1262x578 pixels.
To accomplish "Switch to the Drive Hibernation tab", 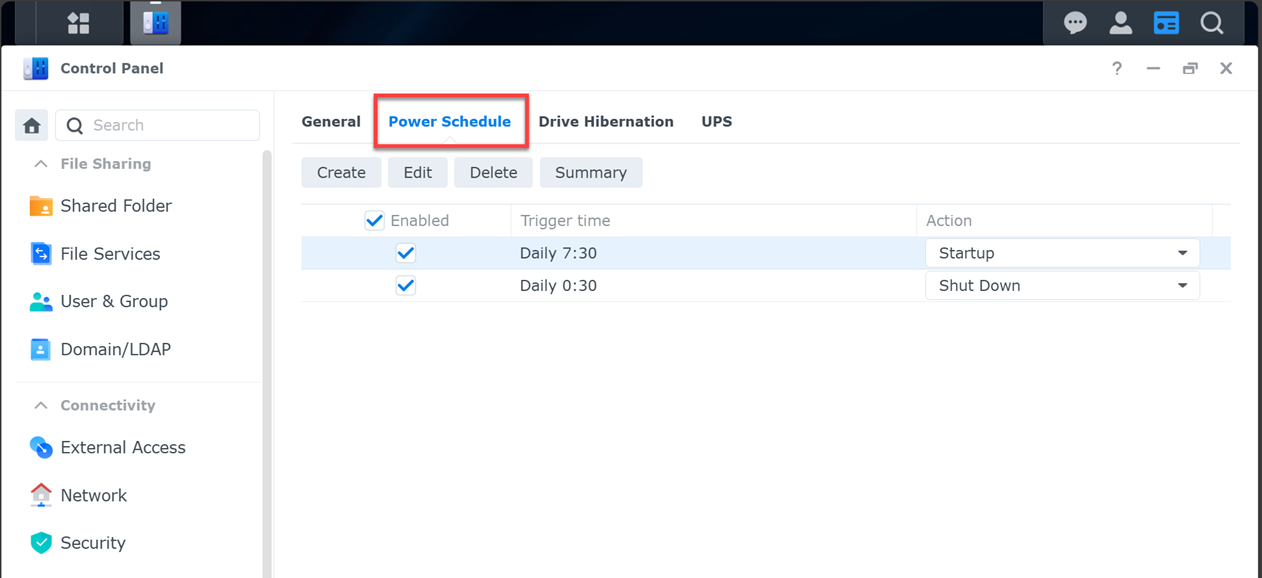I will 606,122.
